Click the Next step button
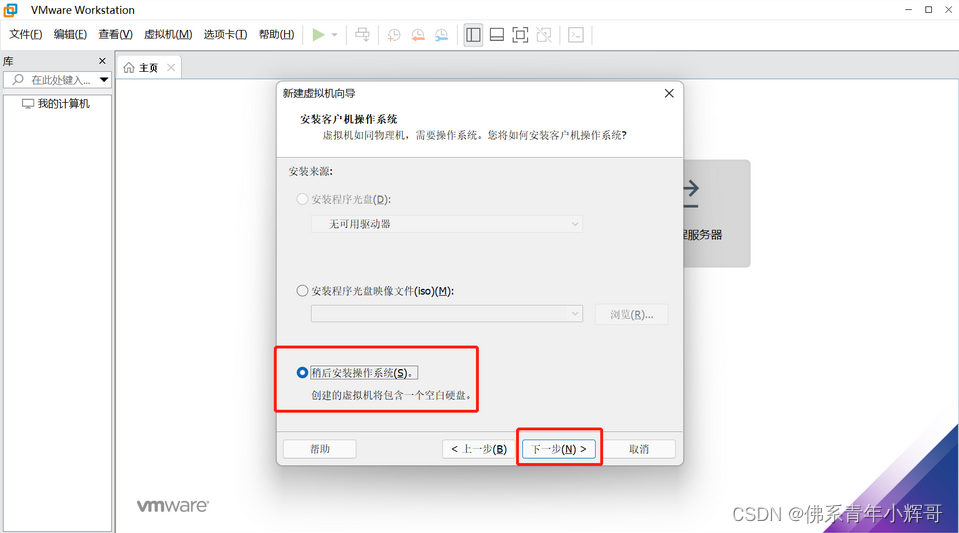Viewport: 959px width, 533px height. pyautogui.click(x=559, y=449)
